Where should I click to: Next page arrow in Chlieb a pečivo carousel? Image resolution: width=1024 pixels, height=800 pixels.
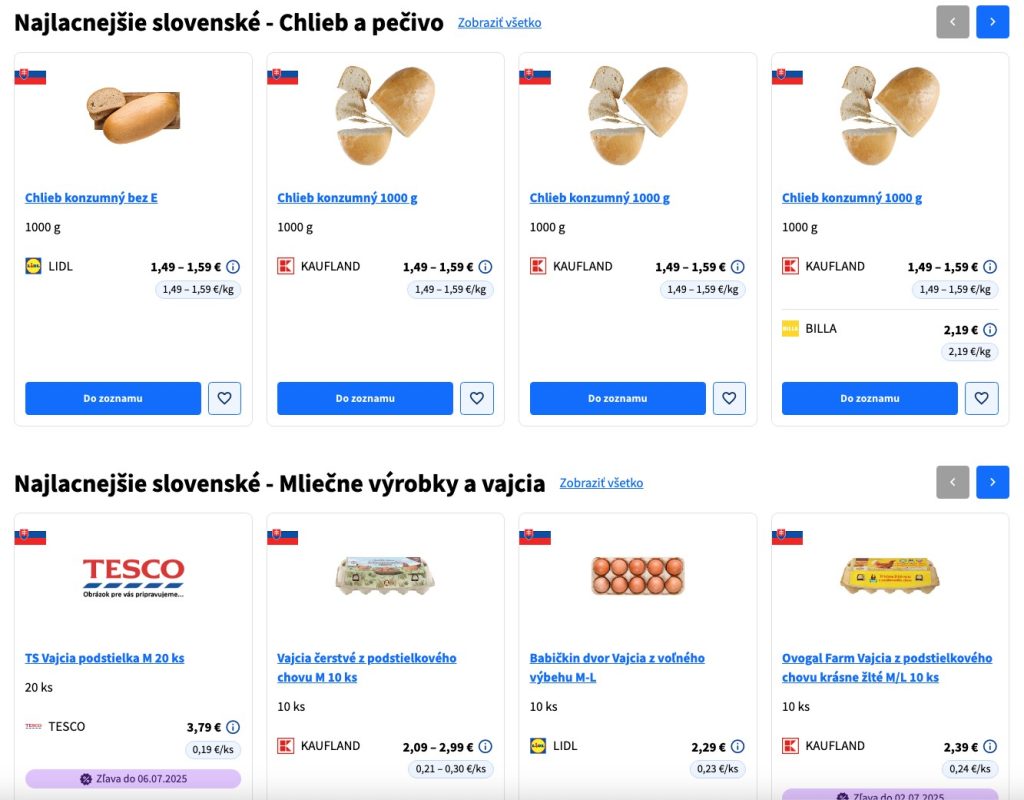point(992,21)
